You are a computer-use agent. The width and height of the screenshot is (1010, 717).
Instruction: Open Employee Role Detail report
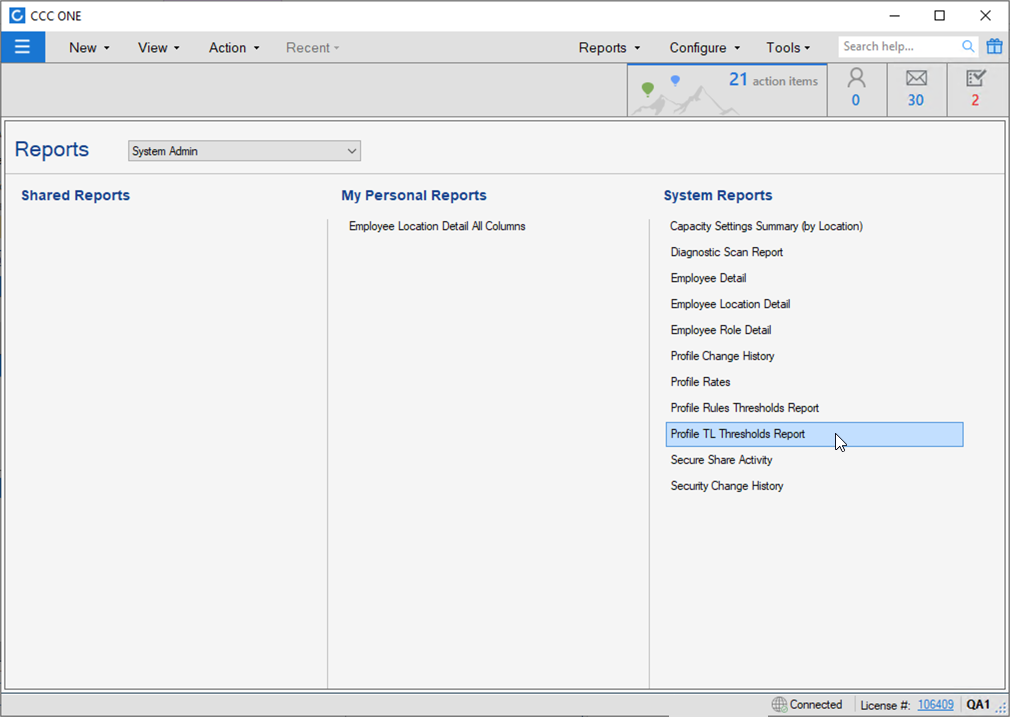click(x=721, y=330)
